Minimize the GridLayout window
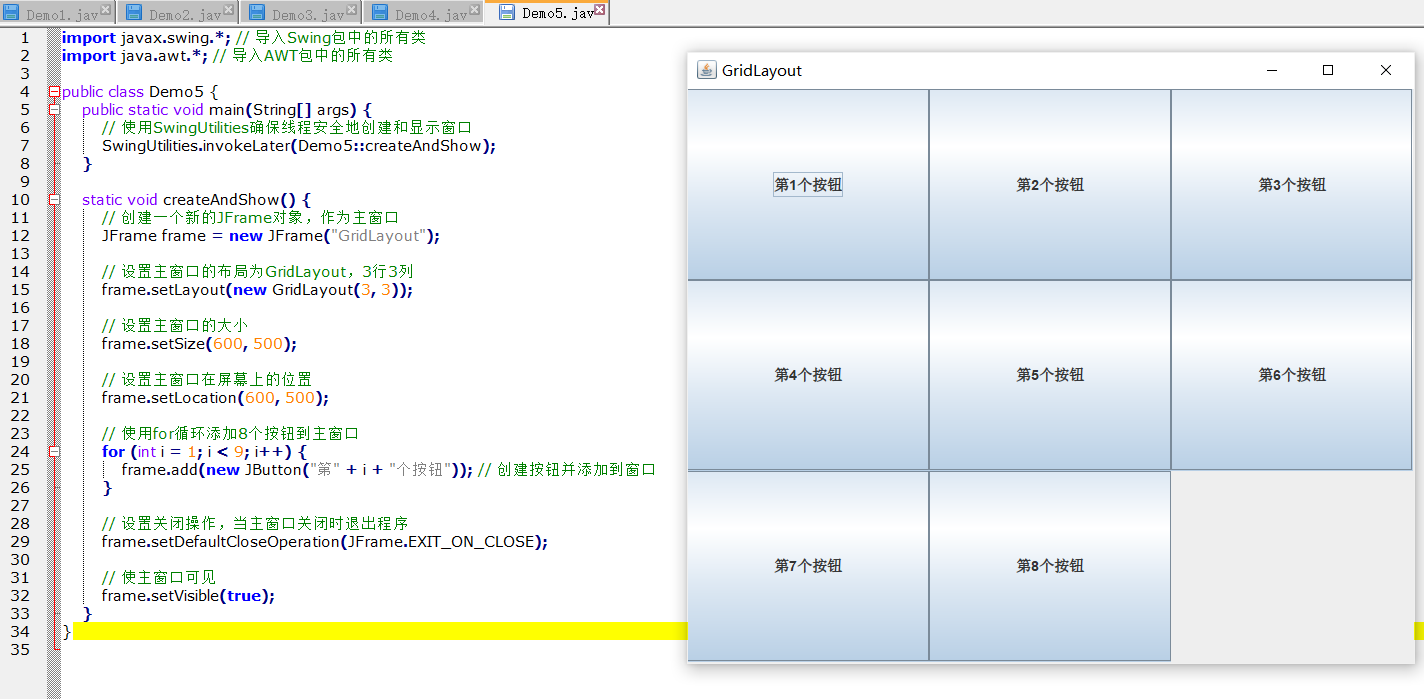 tap(1272, 70)
